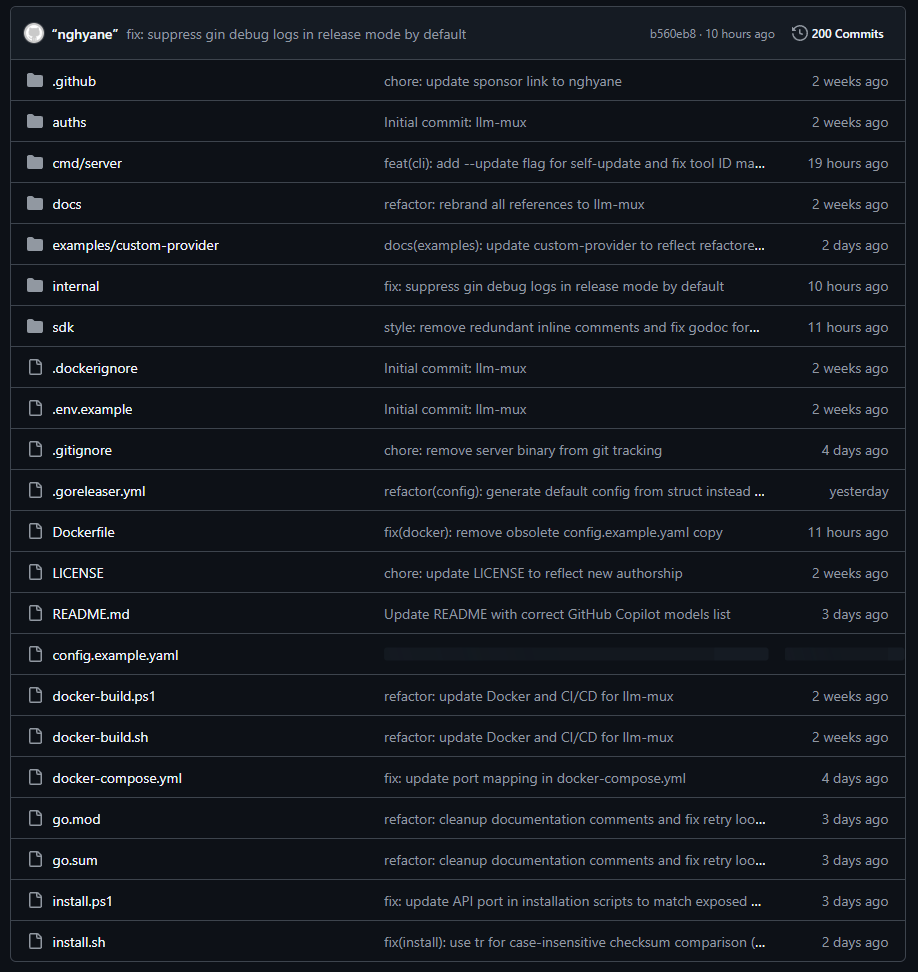The height and width of the screenshot is (972, 918).
Task: Click the commit history clock icon
Action: (799, 34)
